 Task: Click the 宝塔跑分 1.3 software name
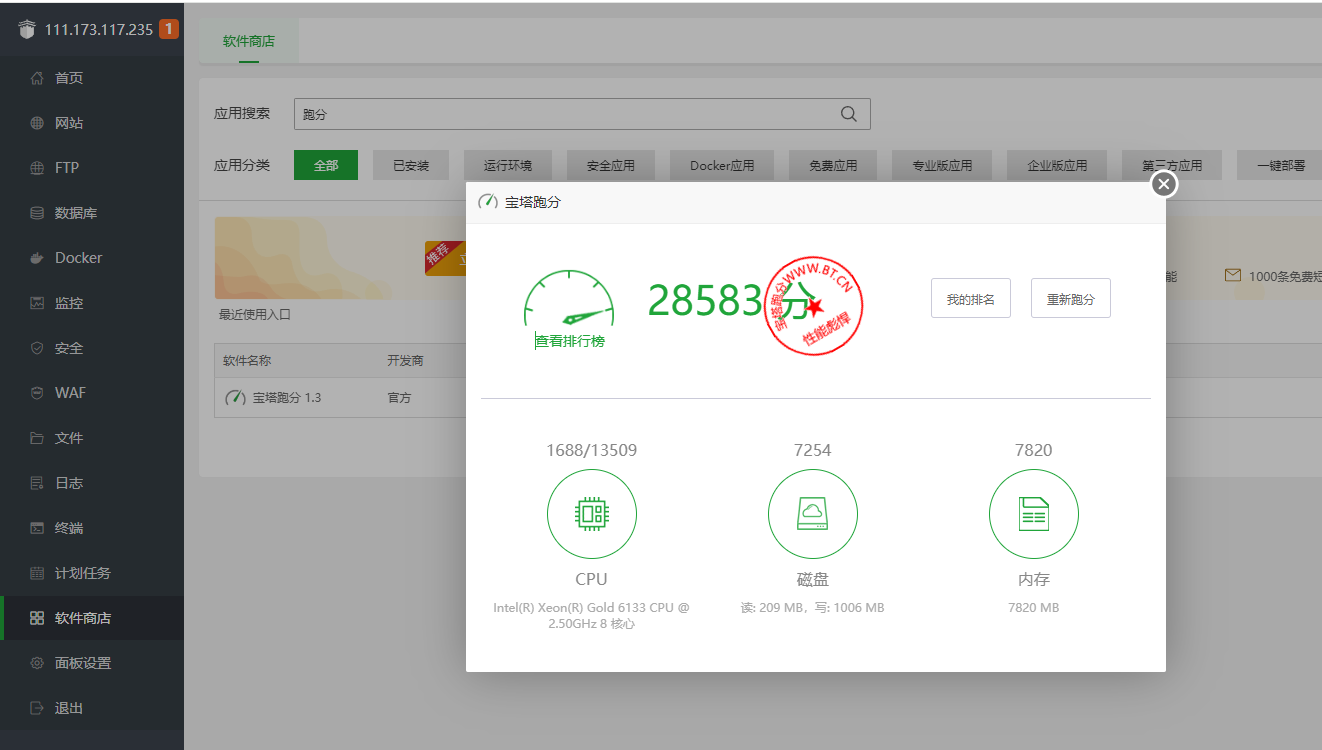pos(287,398)
